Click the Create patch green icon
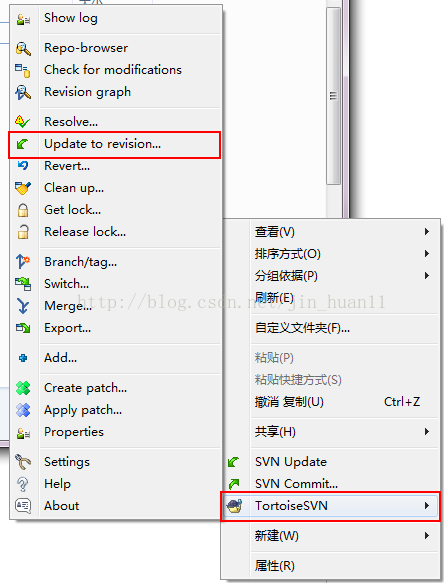444x583 pixels. pos(23,388)
